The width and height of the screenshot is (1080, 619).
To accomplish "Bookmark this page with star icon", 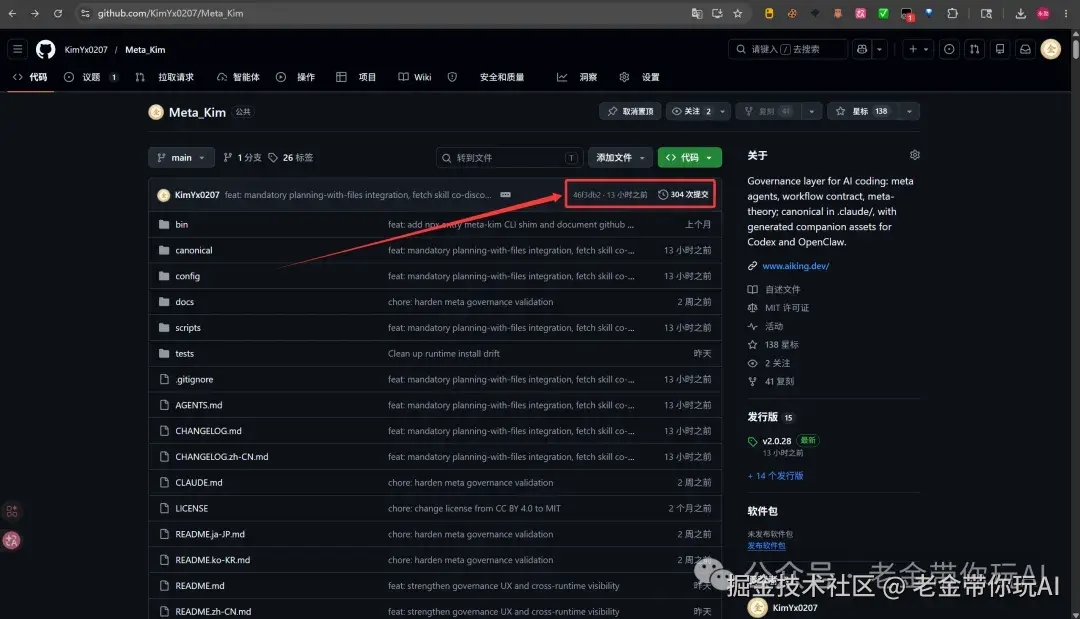I will coord(738,13).
